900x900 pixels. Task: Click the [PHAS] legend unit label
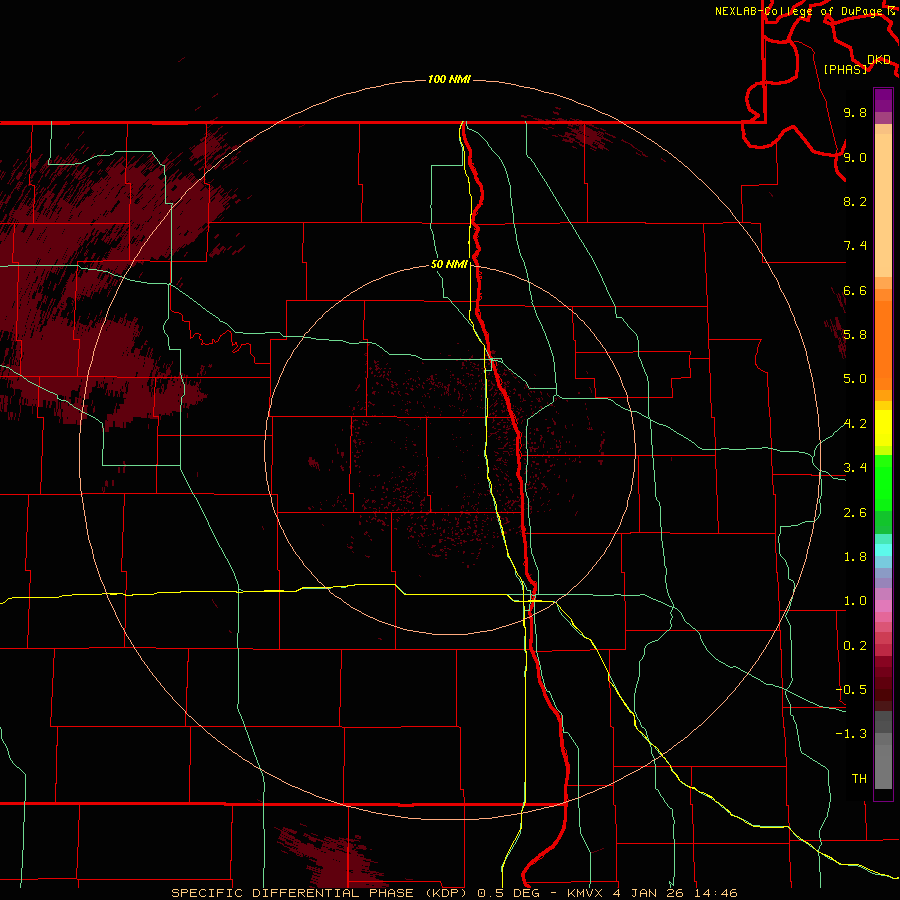845,69
